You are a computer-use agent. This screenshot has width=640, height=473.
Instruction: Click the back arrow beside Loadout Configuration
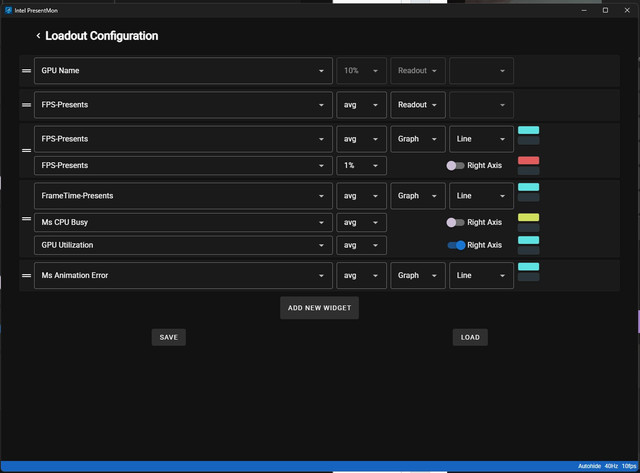38,36
